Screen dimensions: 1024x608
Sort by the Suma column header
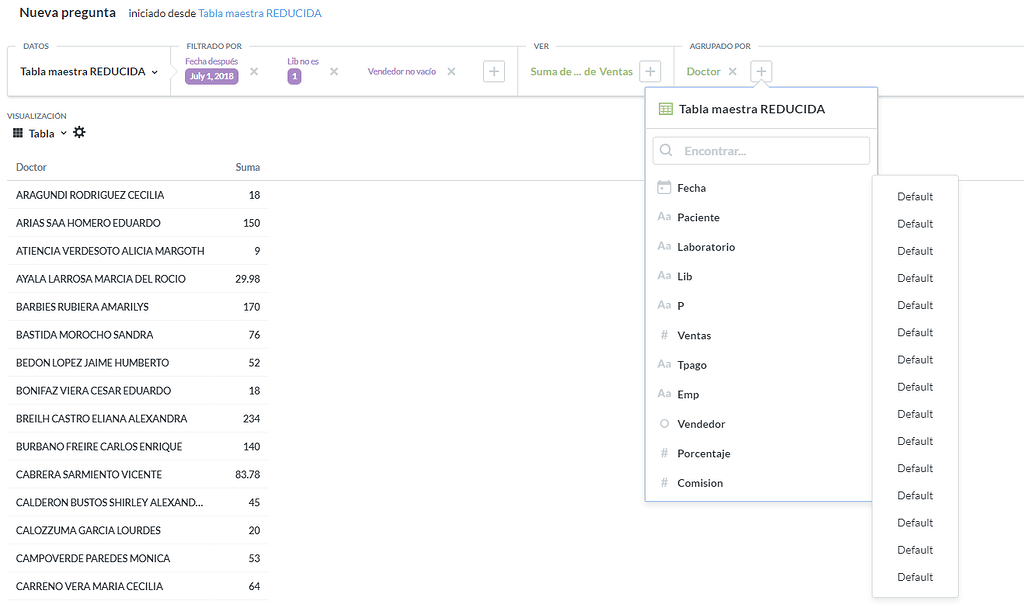coord(247,167)
